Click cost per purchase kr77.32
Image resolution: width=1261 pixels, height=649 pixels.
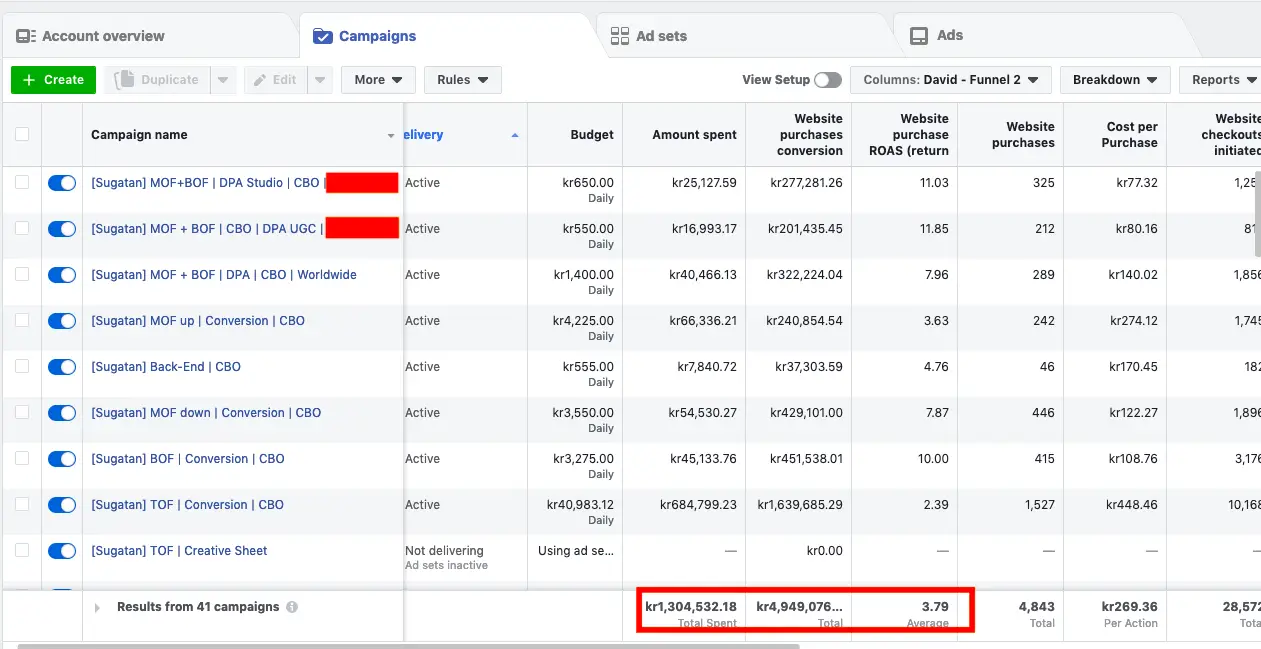point(1137,183)
